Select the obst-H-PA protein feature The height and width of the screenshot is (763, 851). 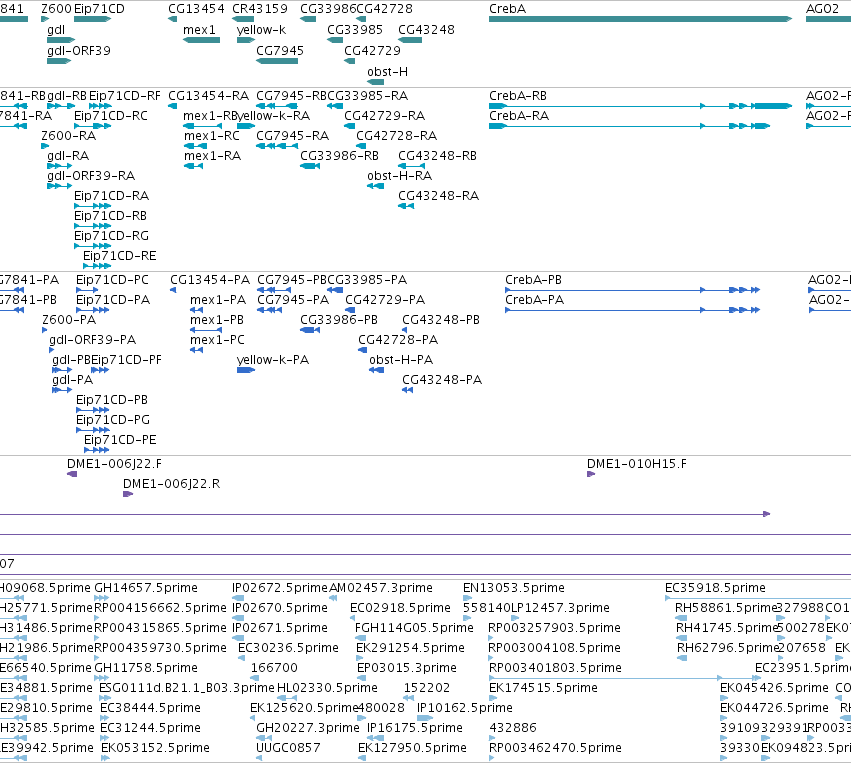coord(377,370)
